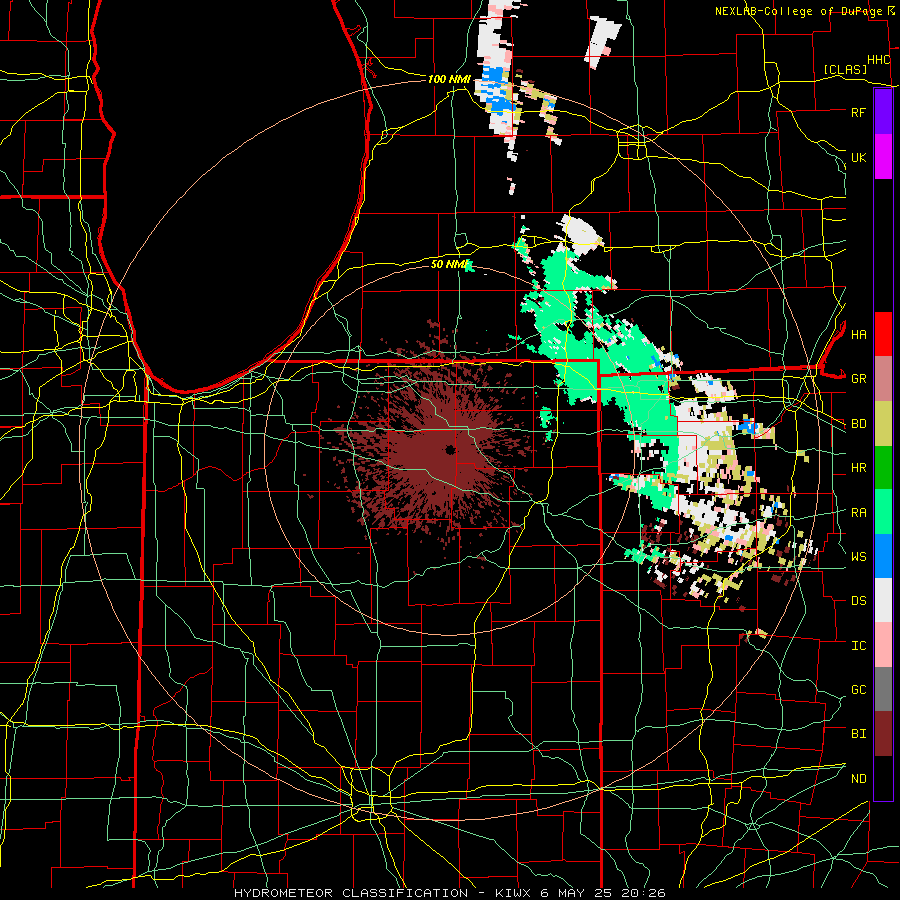Click the red HA legend color swatch
Viewport: 900px width, 900px height.
[x=883, y=334]
